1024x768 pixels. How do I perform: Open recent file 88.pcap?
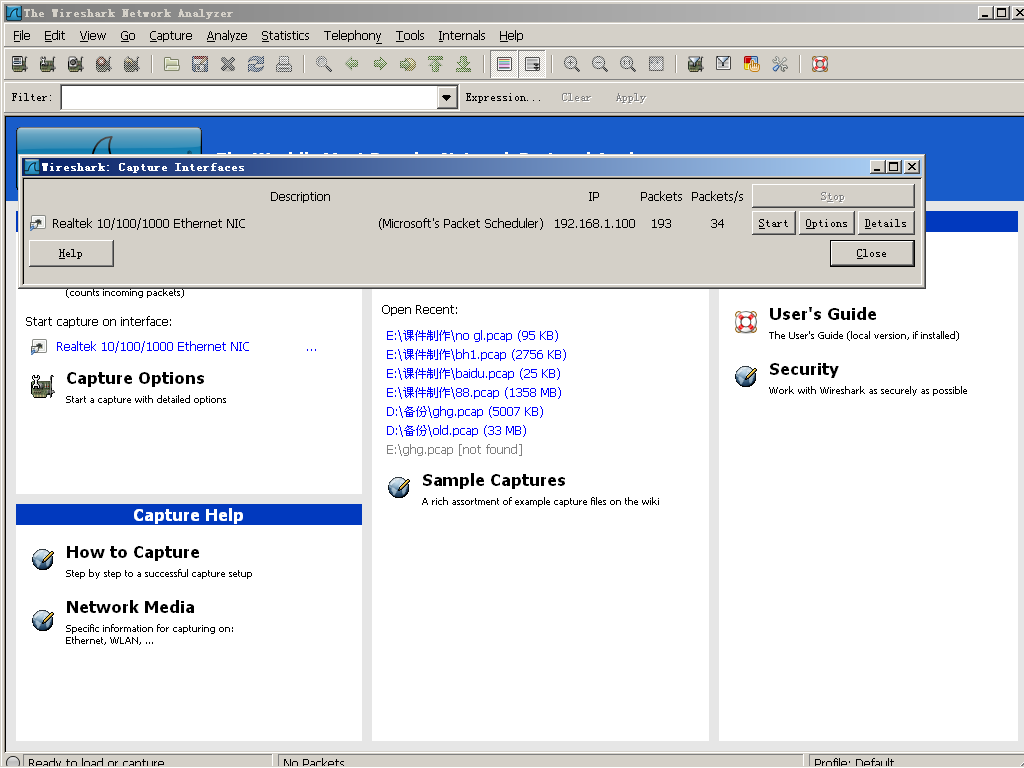(473, 392)
